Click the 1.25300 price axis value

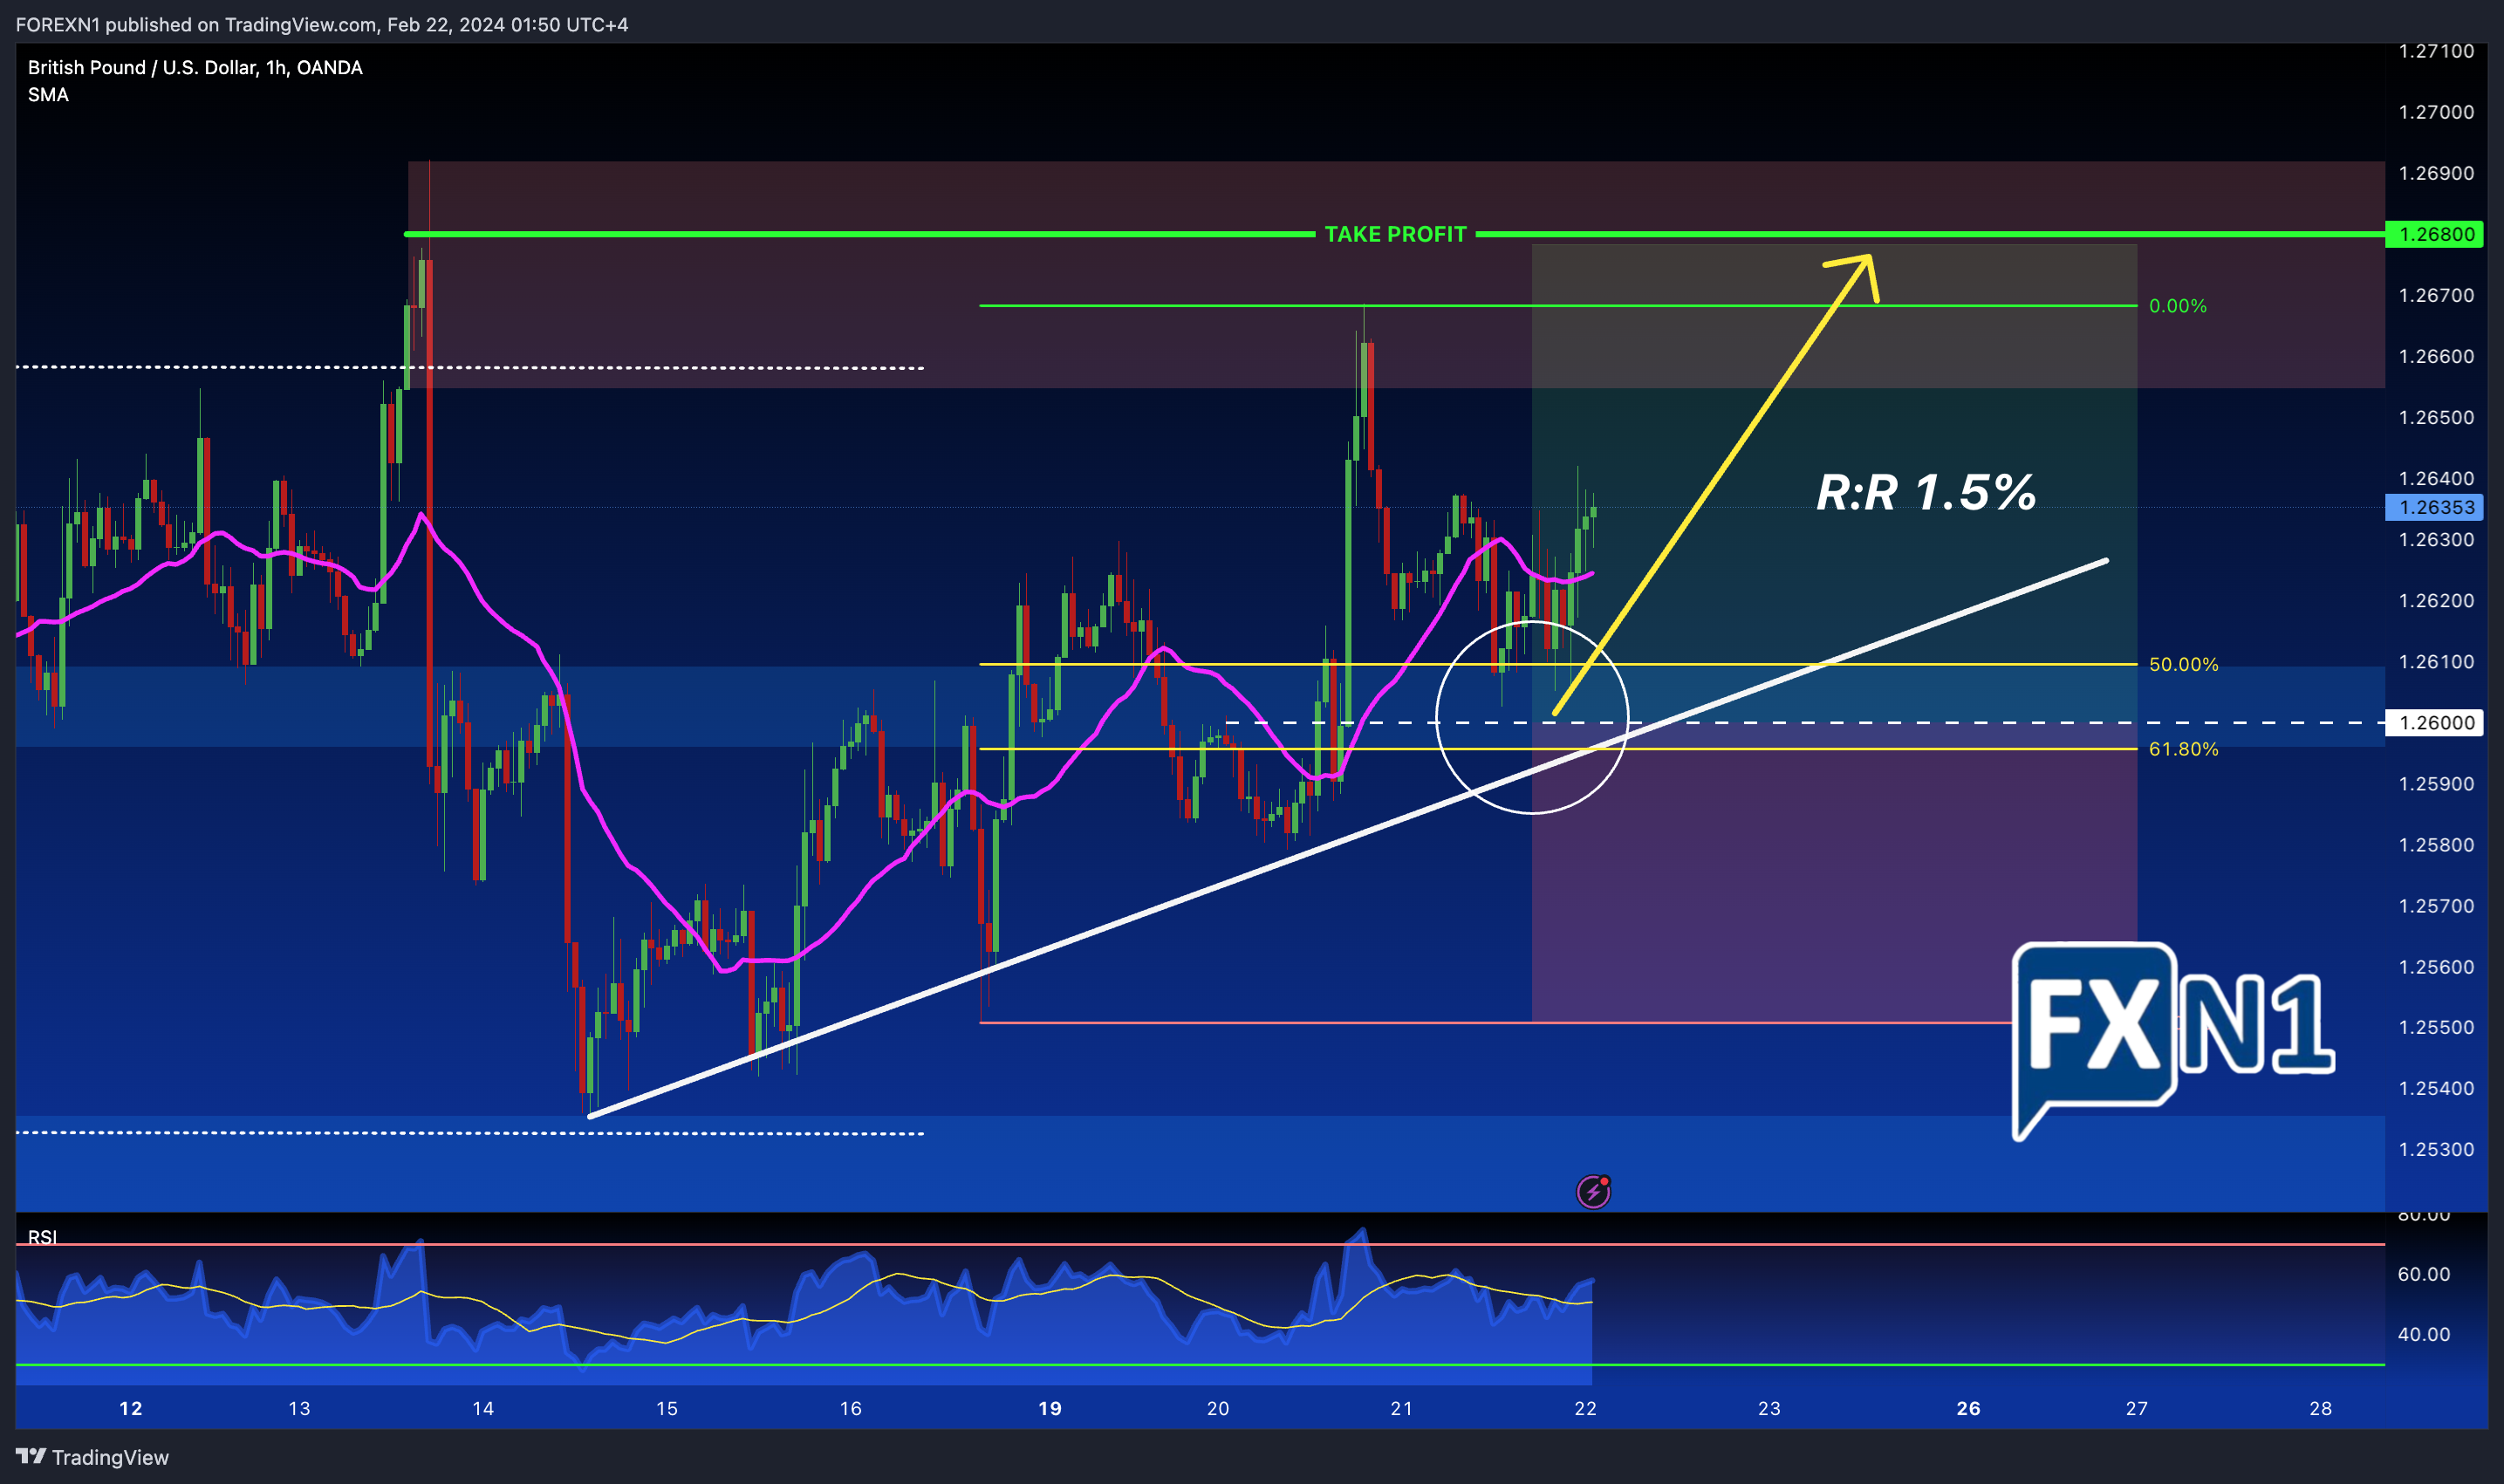(x=2436, y=1149)
